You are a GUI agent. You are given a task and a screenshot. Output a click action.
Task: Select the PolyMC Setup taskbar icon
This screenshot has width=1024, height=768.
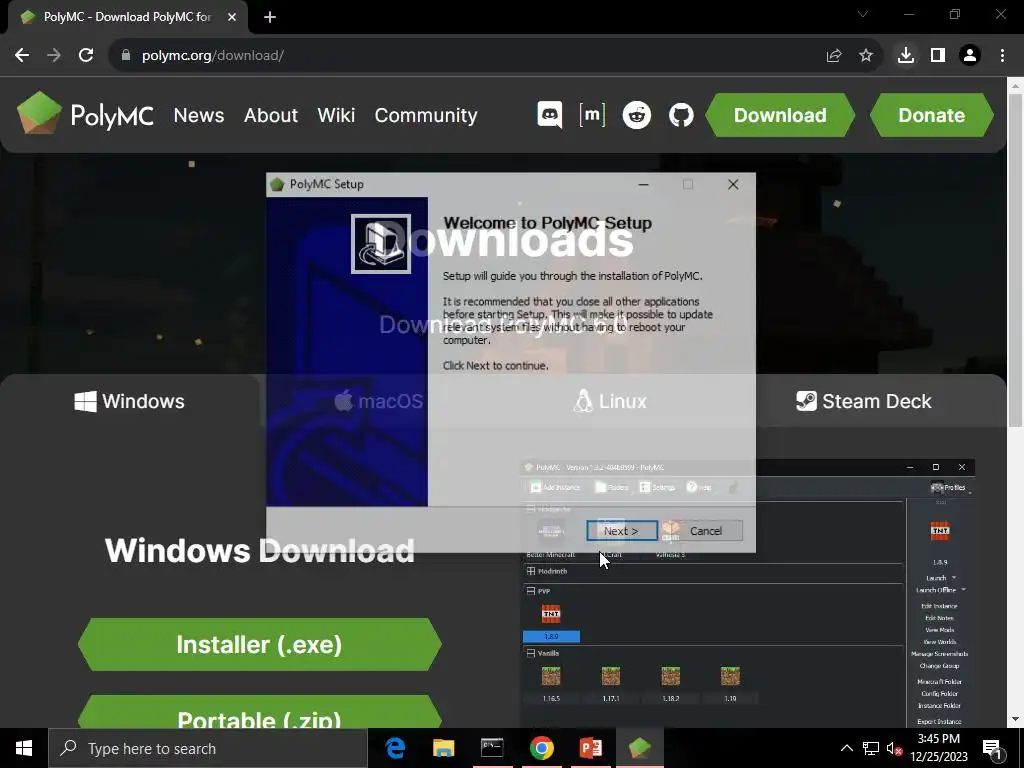point(639,748)
